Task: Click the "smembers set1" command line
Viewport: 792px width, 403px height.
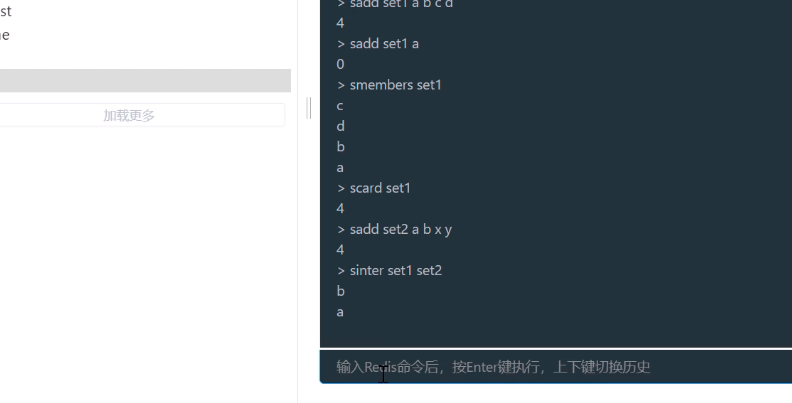Action: [389, 85]
